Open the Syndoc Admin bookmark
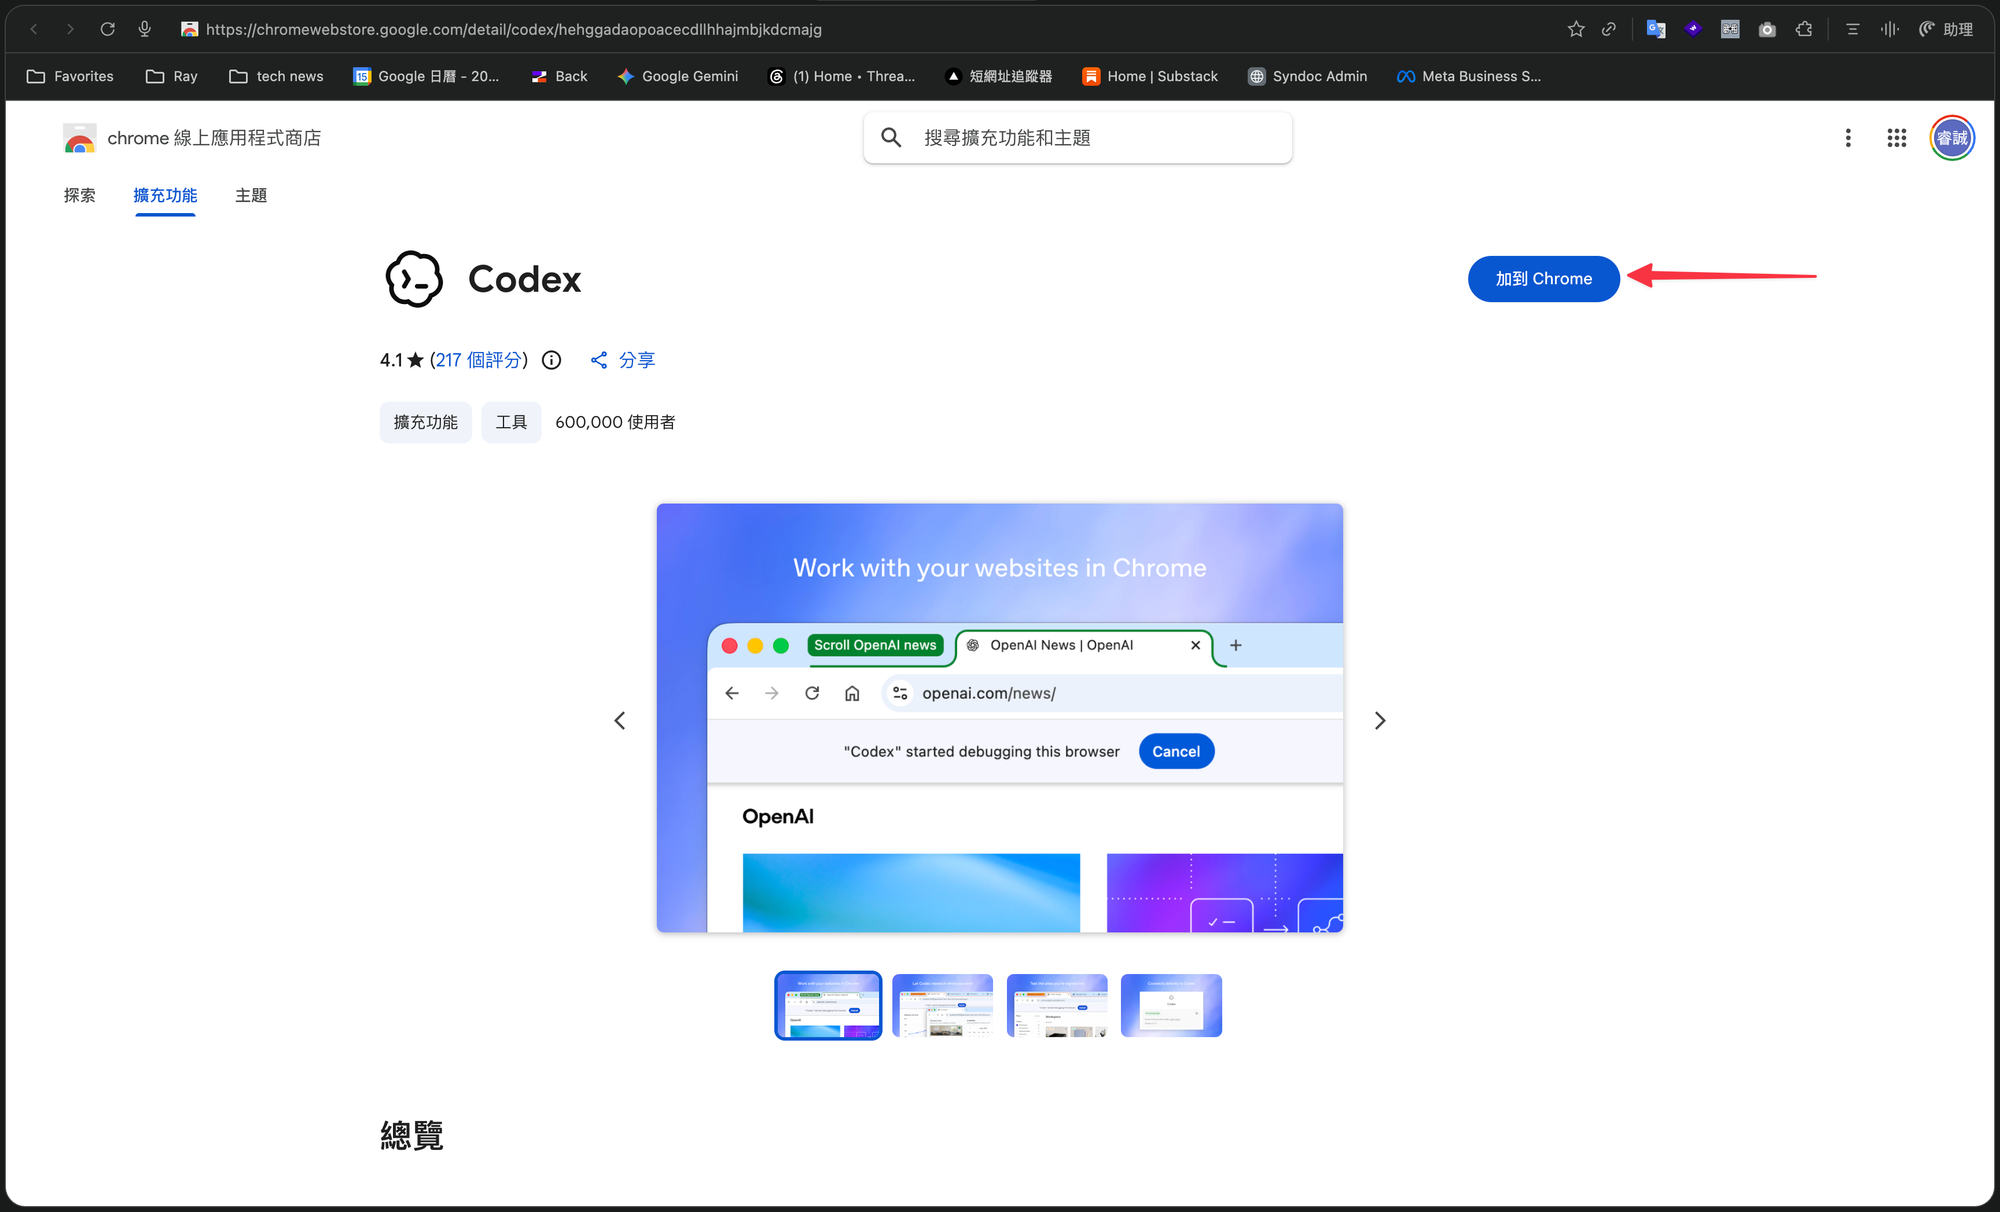2000x1212 pixels. (x=1307, y=76)
